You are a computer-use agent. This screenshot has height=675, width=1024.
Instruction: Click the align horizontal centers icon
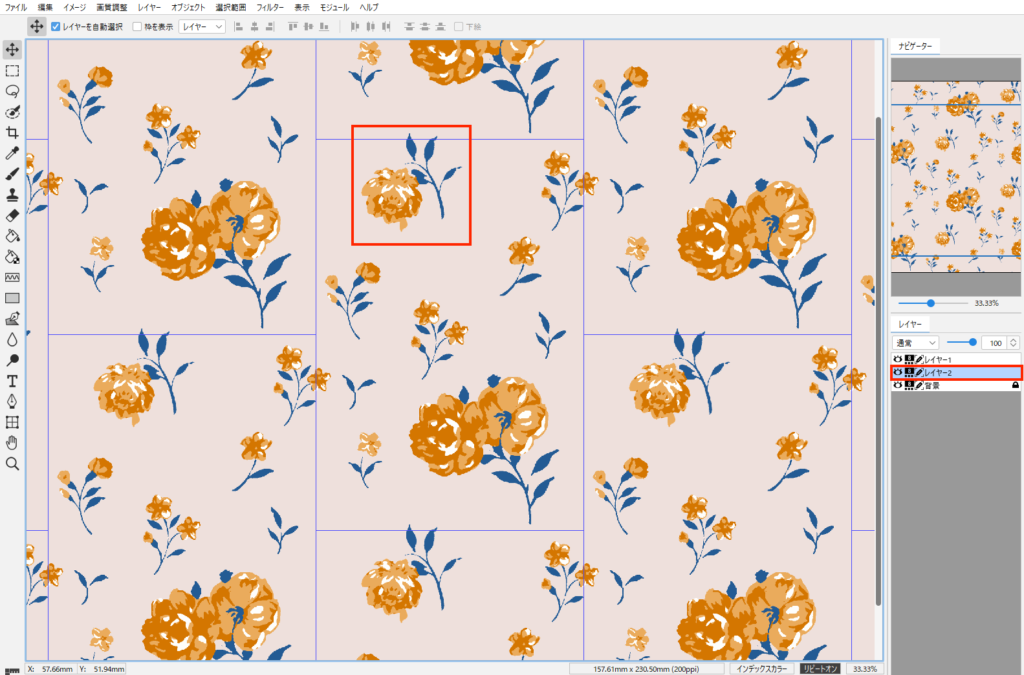tap(254, 27)
